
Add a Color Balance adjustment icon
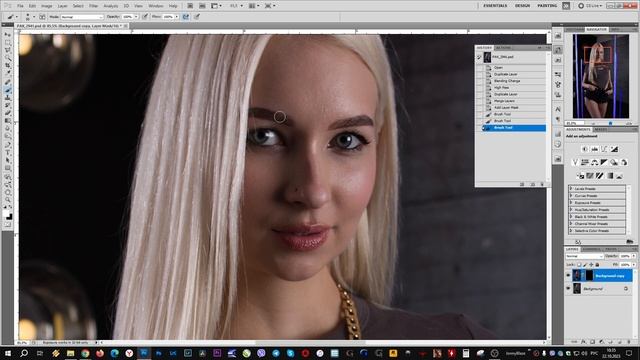point(595,162)
